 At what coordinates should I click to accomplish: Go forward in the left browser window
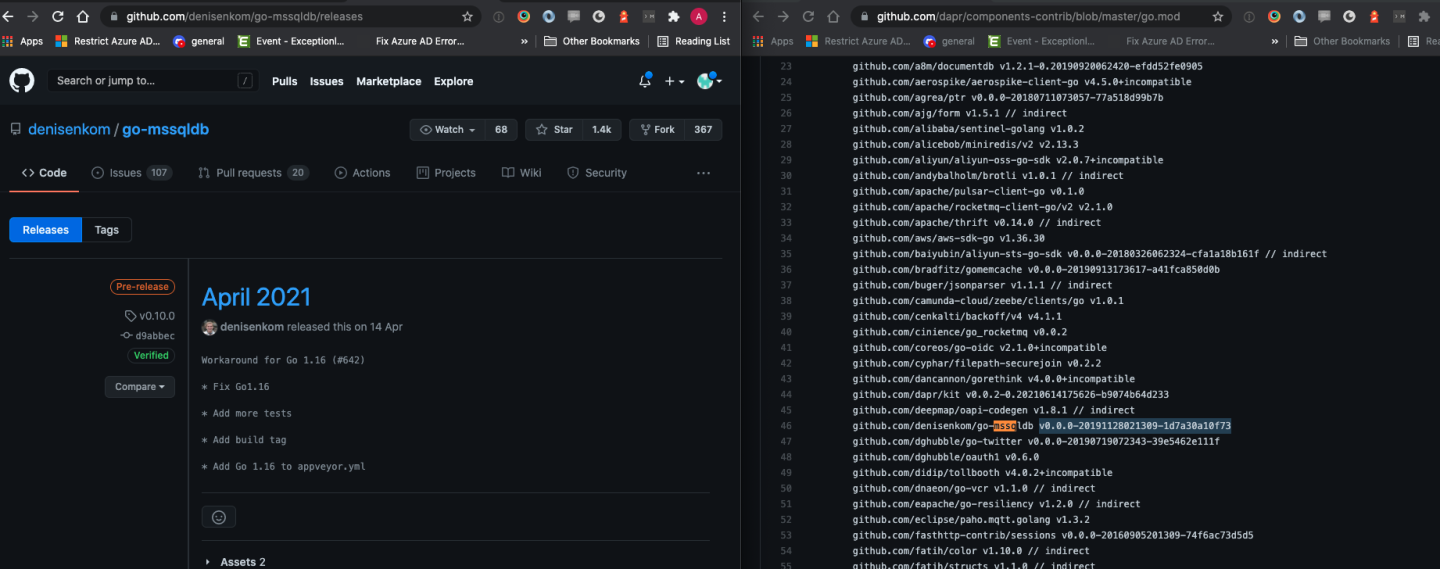[32, 17]
